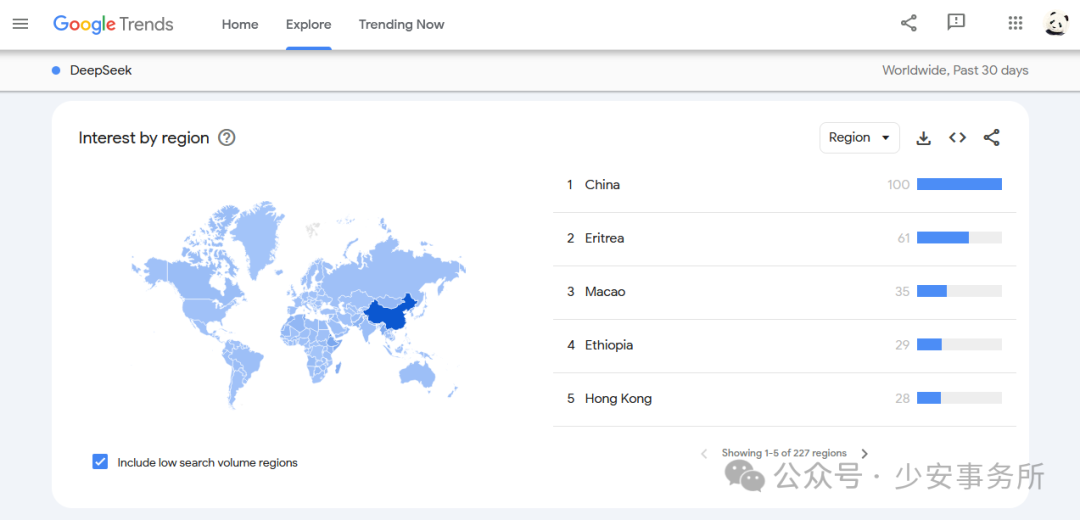1080x520 pixels.
Task: Open the Eritrea region entry
Action: (604, 238)
